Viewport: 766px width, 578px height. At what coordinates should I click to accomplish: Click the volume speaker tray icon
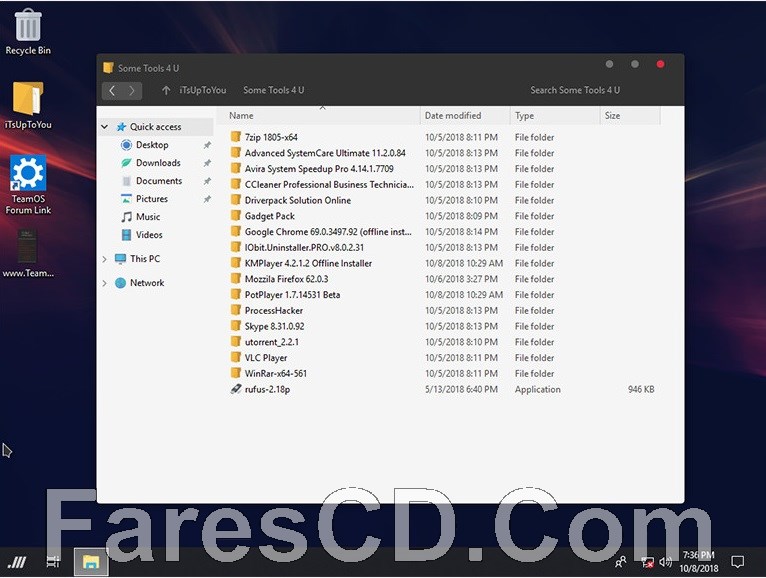(x=665, y=562)
